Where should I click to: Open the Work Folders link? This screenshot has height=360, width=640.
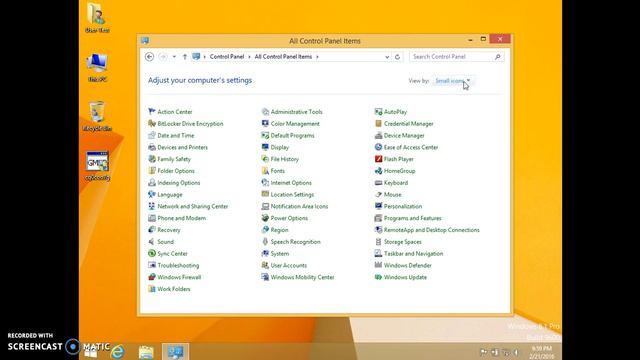point(173,289)
